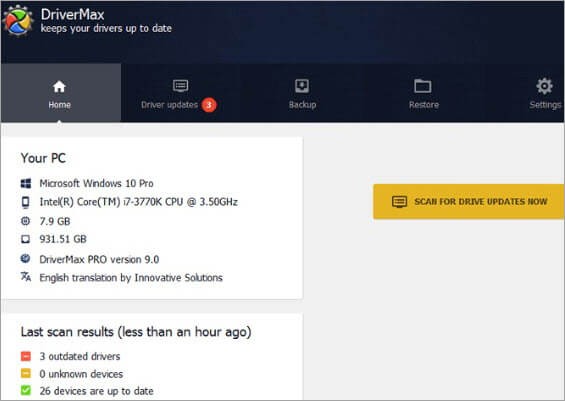Click the memory icon beside 7.9 GB
The width and height of the screenshot is (565, 401).
(x=26, y=221)
